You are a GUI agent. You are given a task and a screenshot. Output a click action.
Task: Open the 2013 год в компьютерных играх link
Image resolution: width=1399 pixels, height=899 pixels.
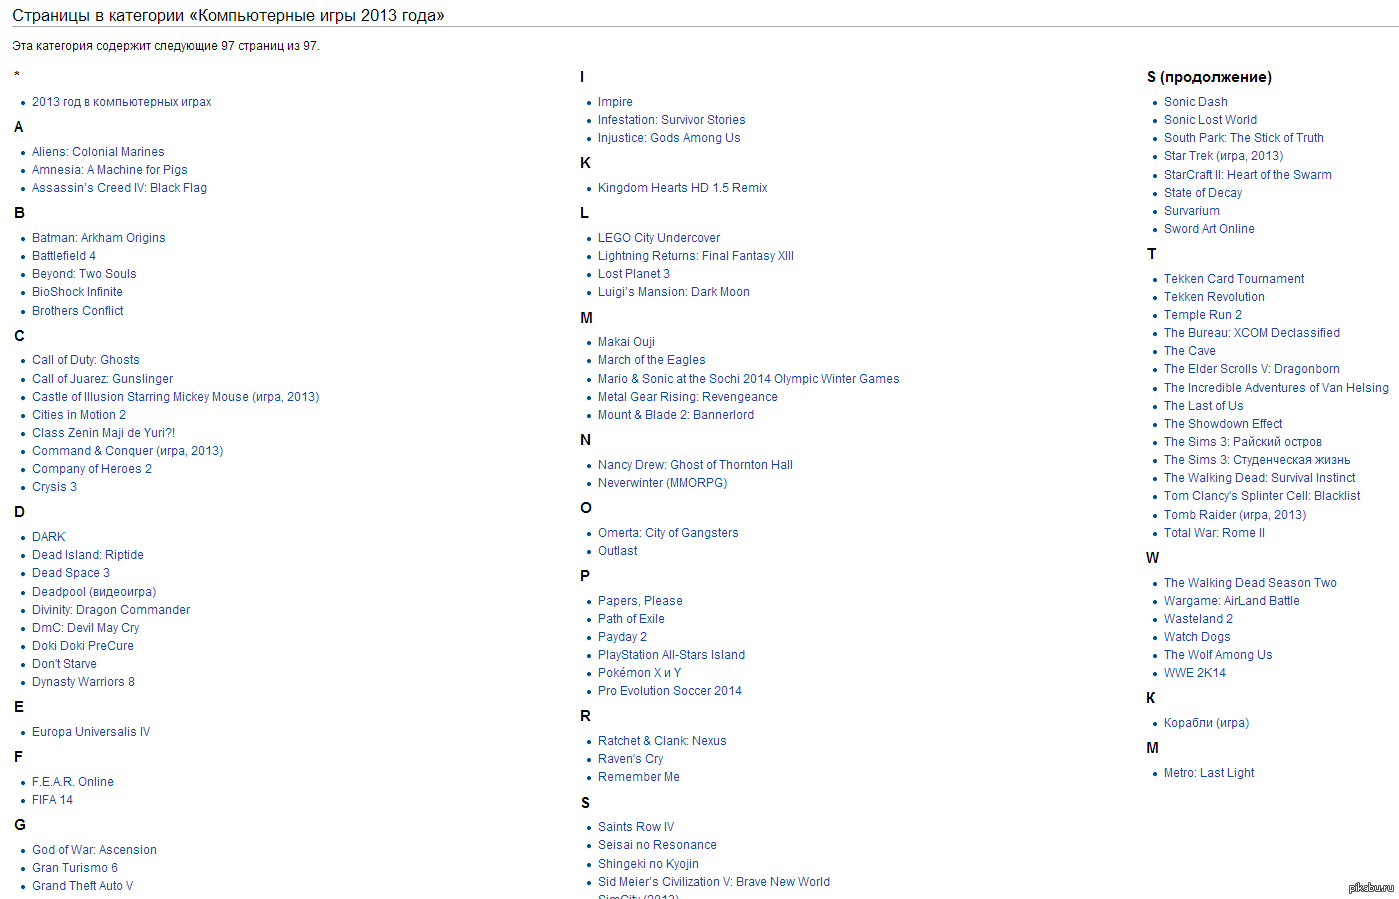point(121,102)
